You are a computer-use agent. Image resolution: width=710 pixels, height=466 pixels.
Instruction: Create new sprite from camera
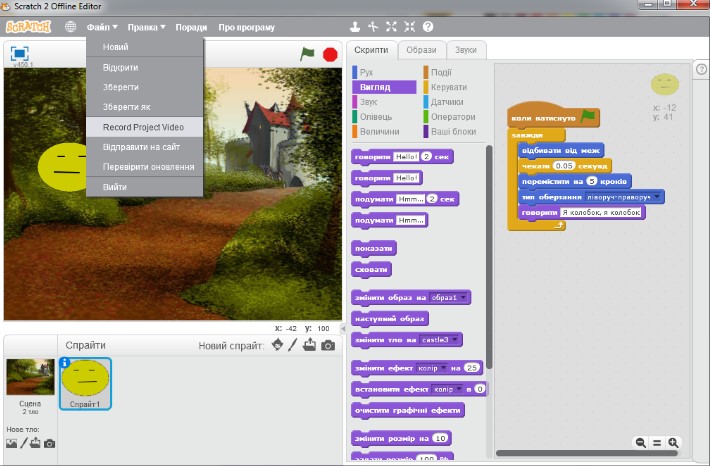click(328, 346)
